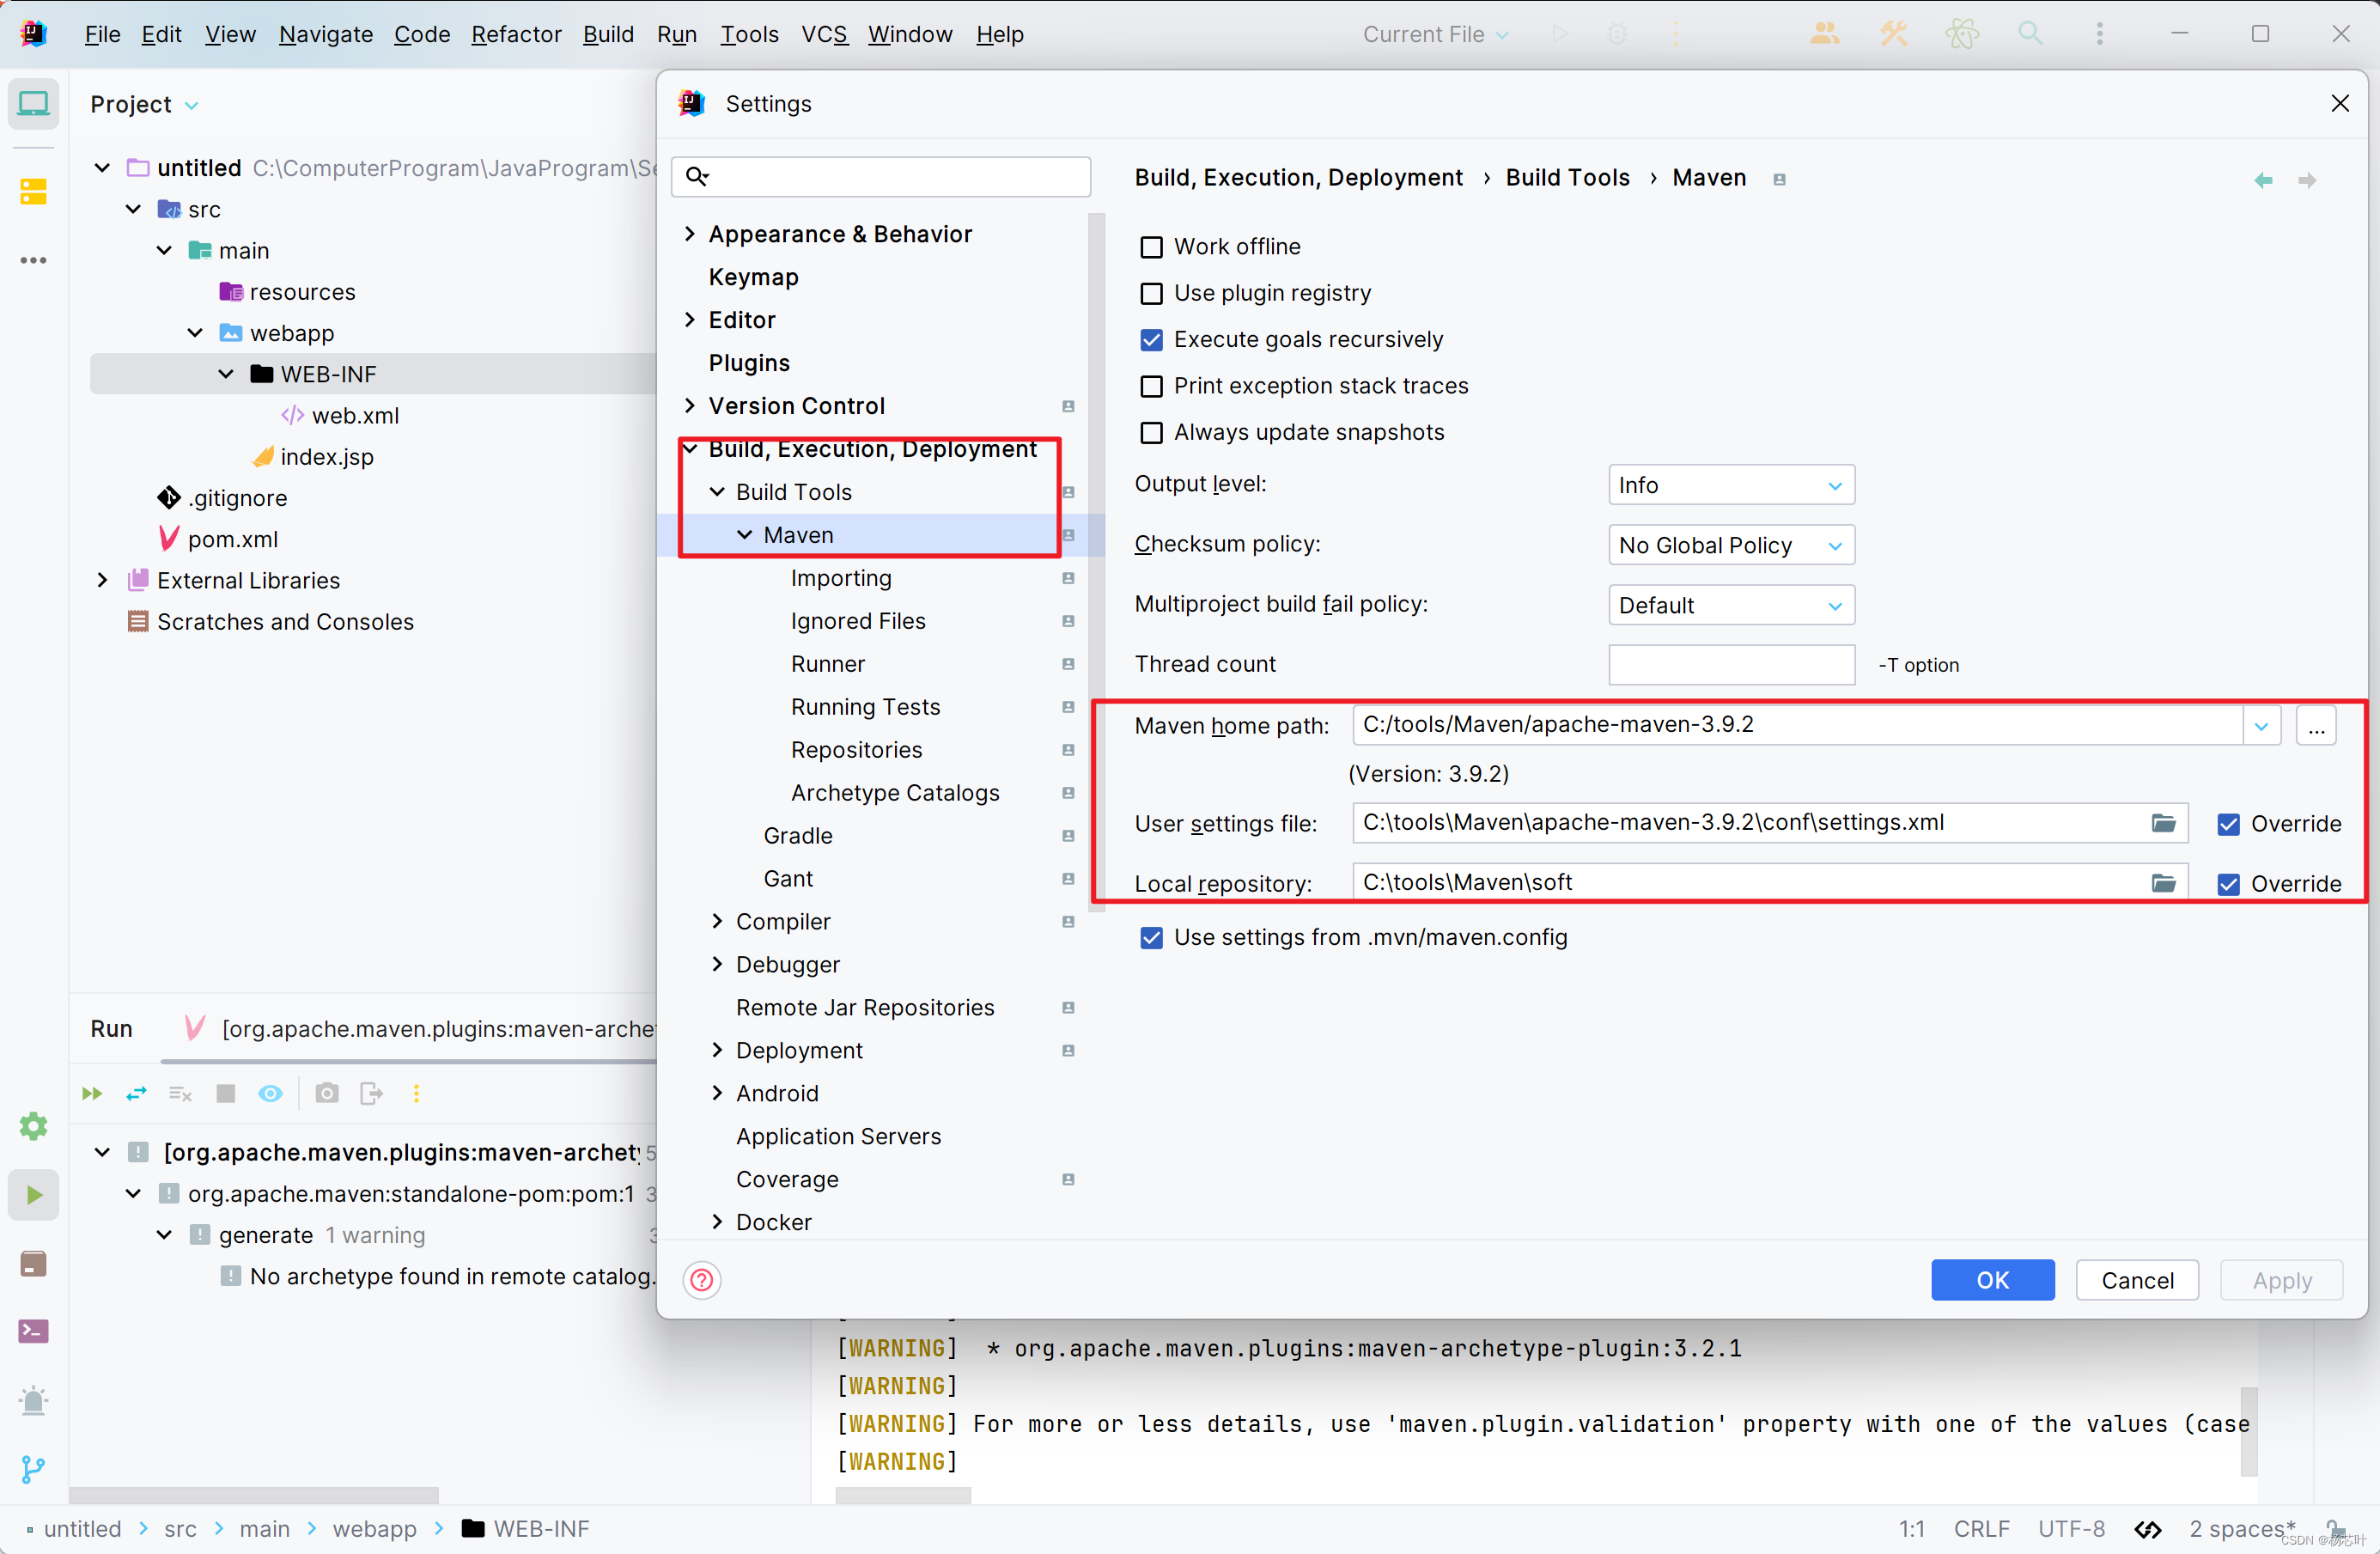The image size is (2380, 1554).
Task: Browse folder icon for User settings file
Action: 2163,823
